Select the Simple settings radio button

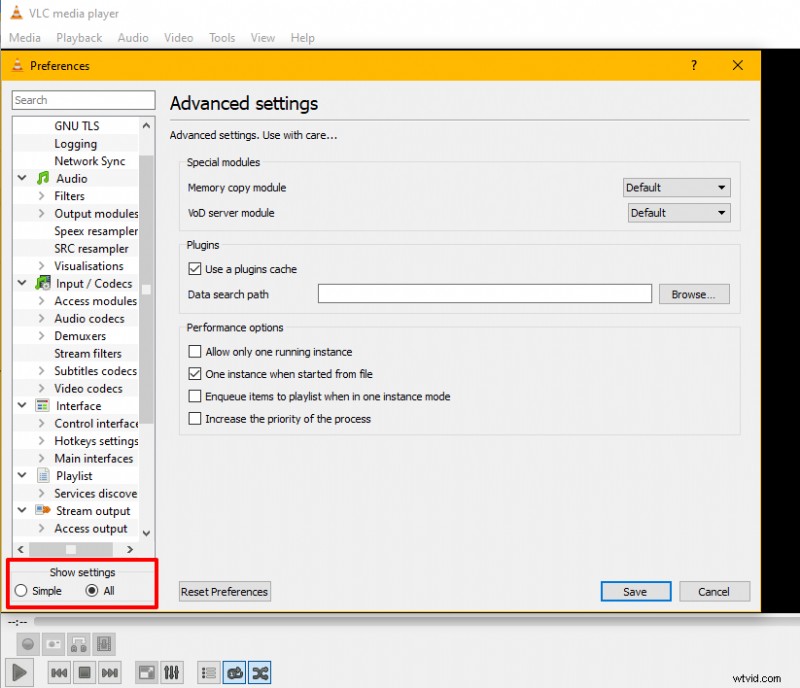[x=19, y=591]
